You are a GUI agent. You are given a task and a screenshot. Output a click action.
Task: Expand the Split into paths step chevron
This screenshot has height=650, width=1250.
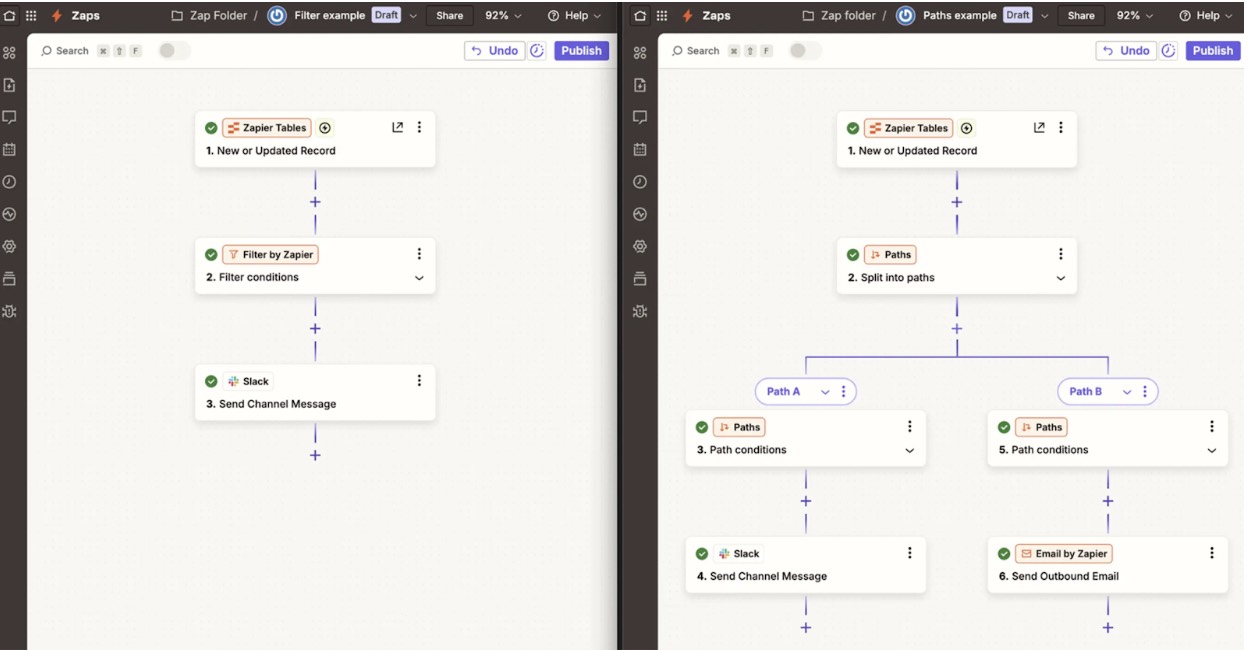[1061, 278]
